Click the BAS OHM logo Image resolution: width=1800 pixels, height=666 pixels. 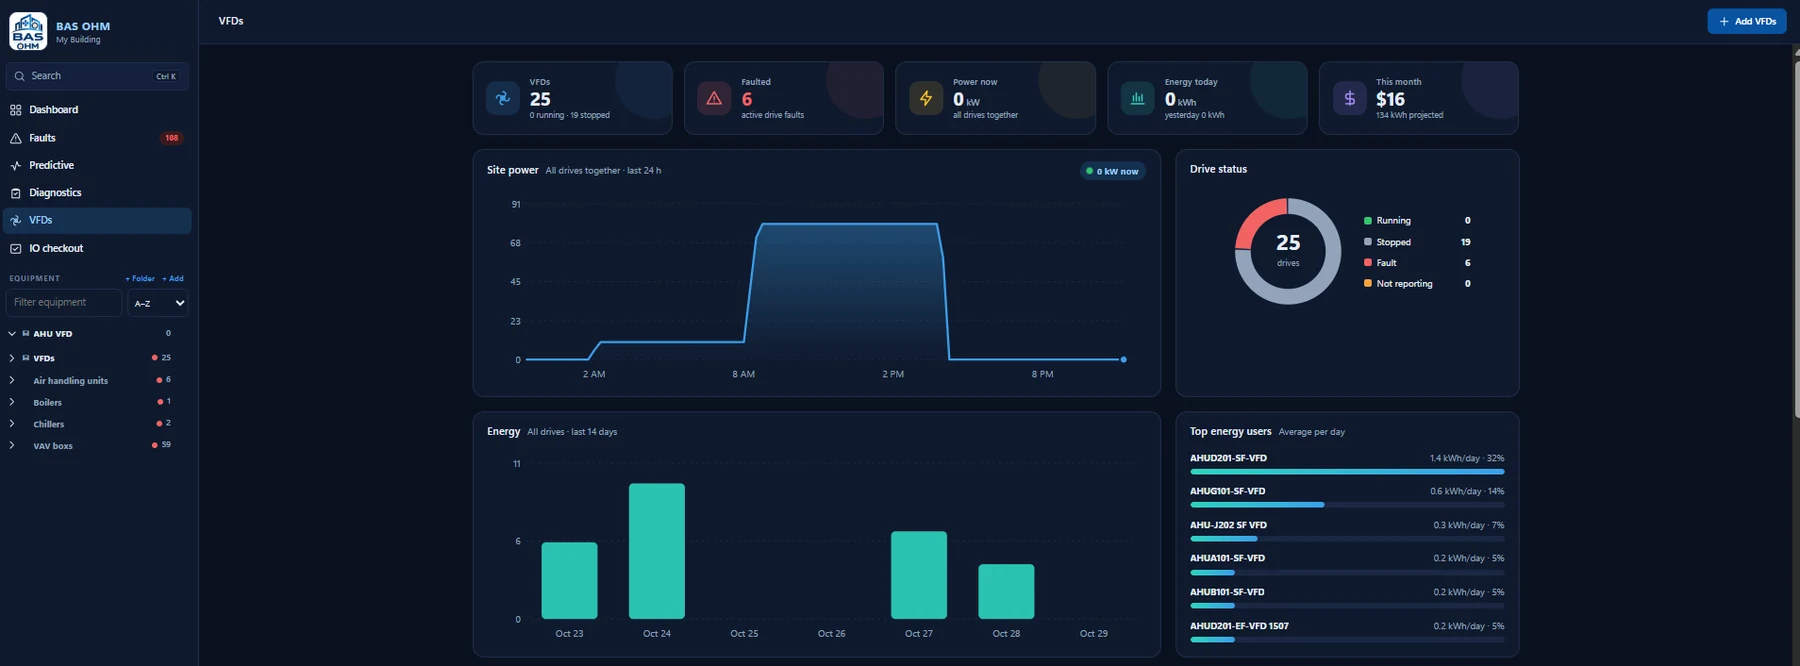click(28, 31)
